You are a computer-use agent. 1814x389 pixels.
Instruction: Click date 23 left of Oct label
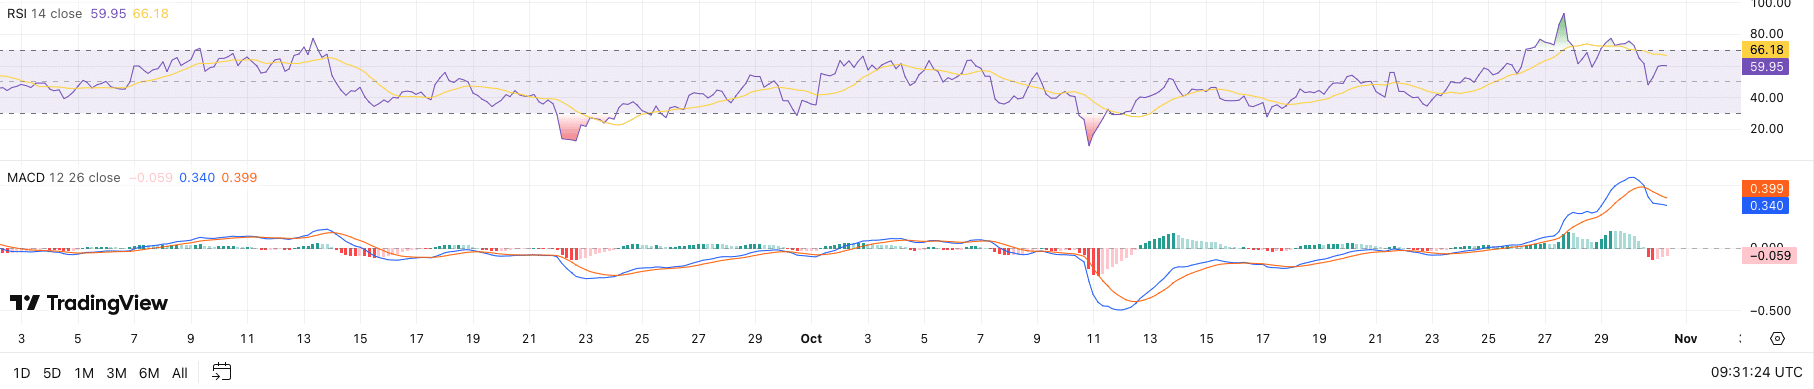click(585, 339)
